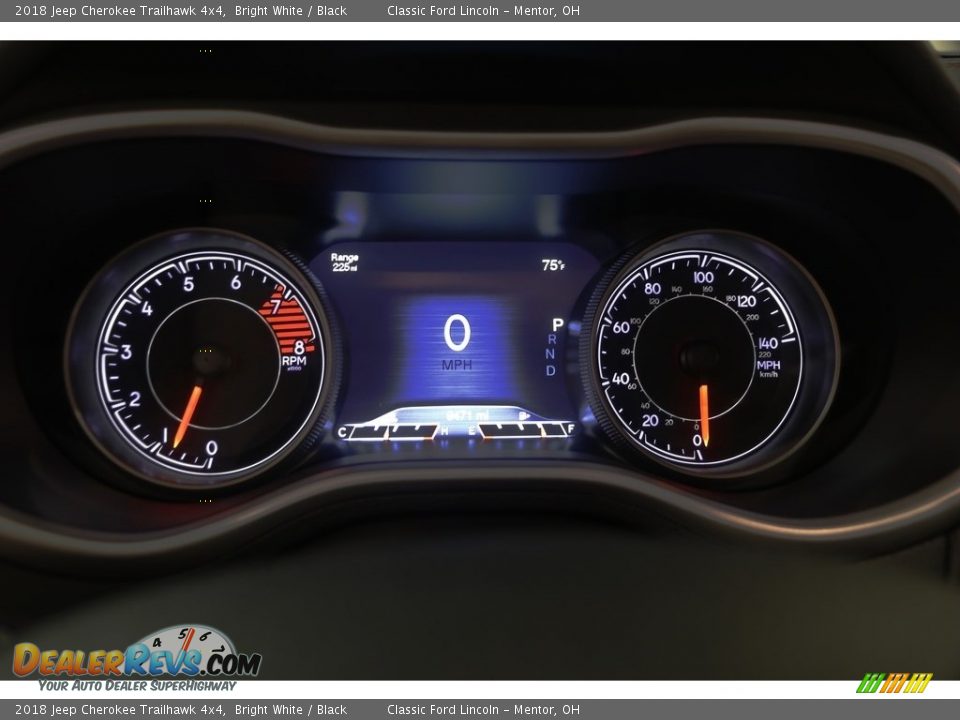Click the digital 0 MPH speed display

(457, 340)
